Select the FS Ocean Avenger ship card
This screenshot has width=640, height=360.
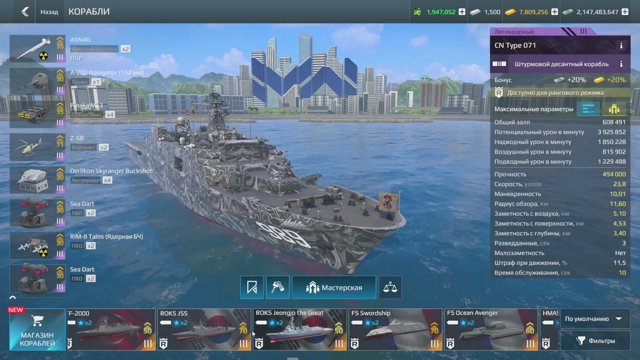491,329
